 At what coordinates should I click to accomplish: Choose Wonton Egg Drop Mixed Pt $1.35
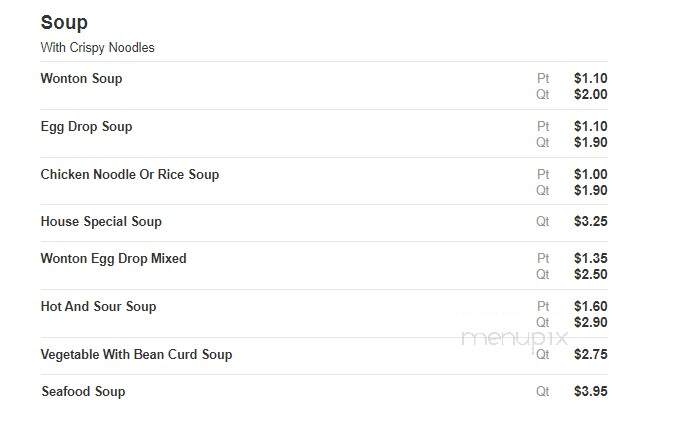[590, 259]
